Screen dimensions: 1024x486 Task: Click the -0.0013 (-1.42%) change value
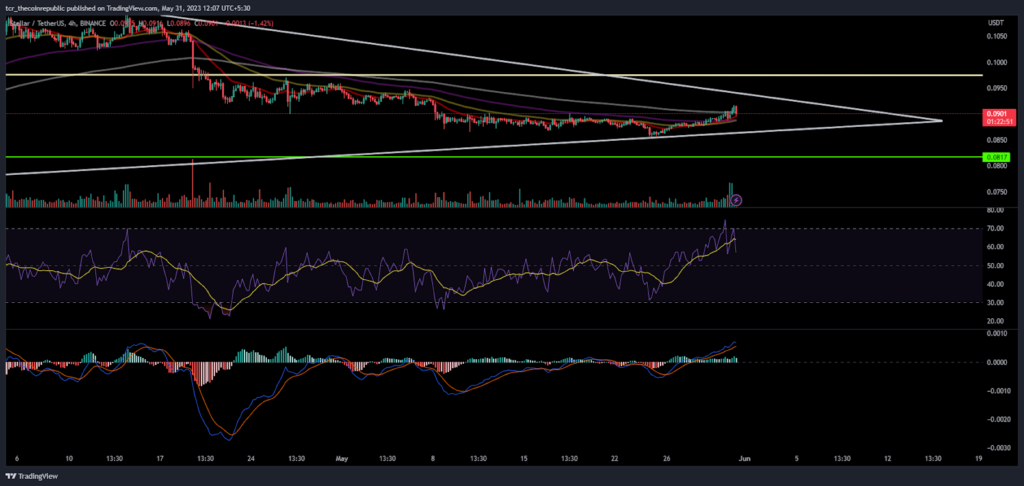[249, 24]
